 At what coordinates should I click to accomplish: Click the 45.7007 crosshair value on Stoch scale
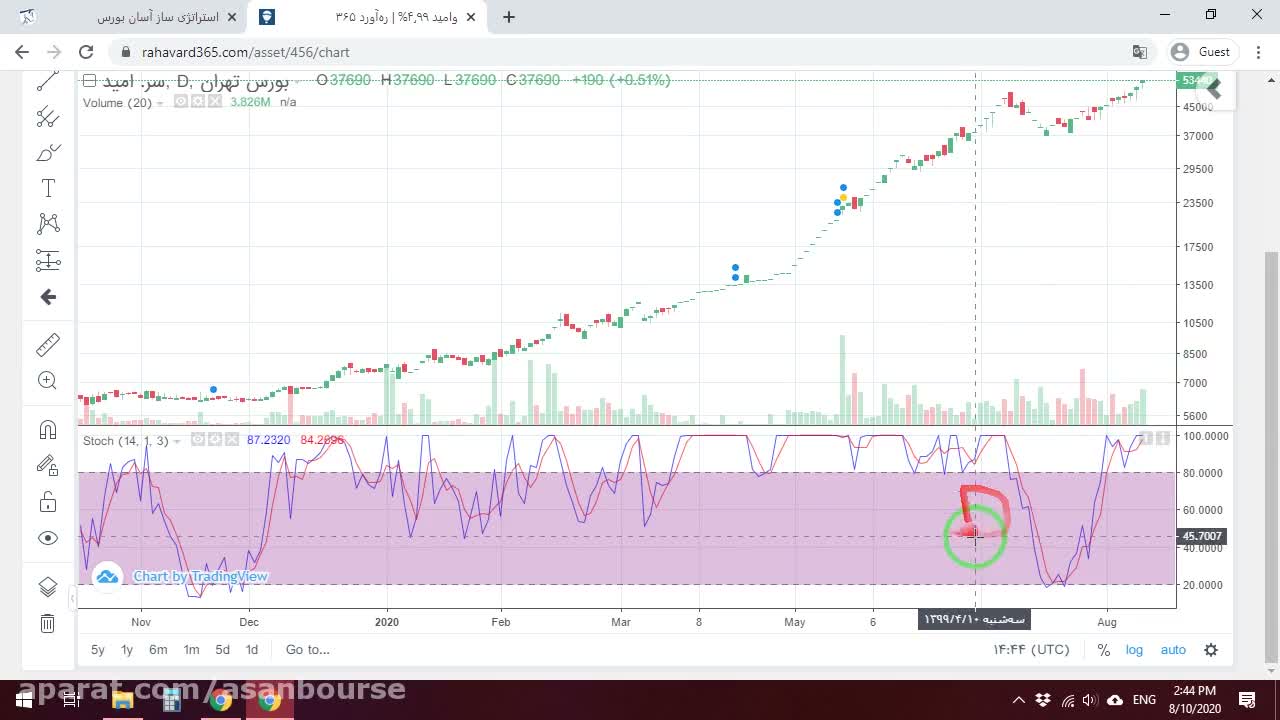[x=1202, y=537]
